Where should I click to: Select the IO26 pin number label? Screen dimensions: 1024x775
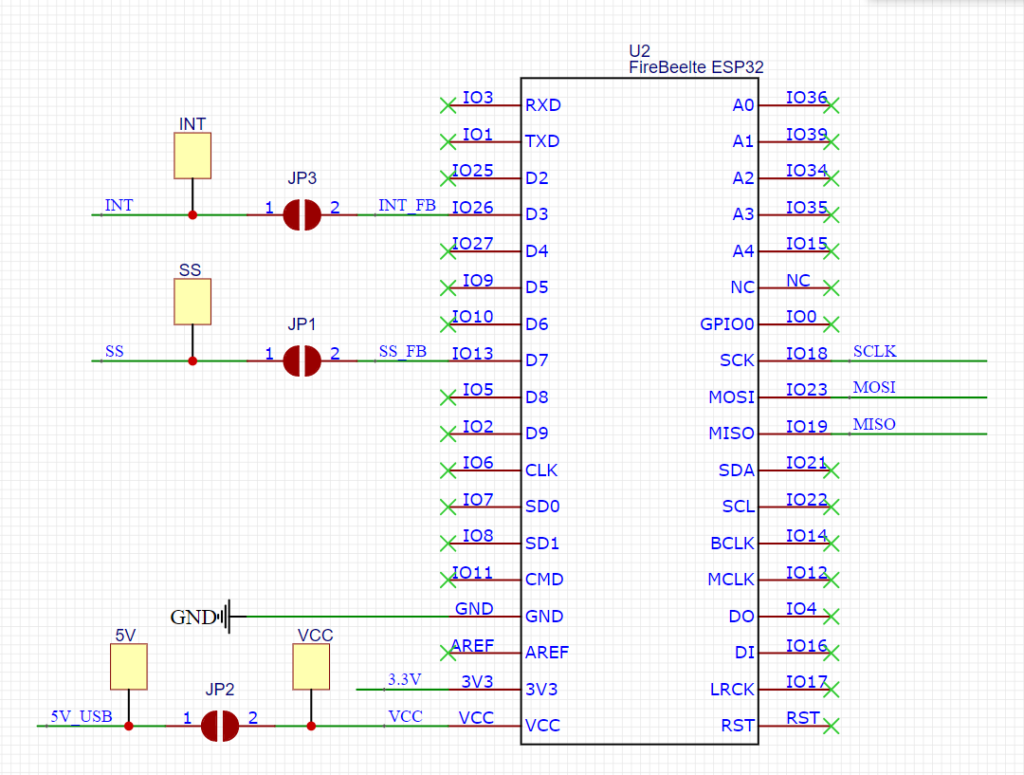coord(473,208)
